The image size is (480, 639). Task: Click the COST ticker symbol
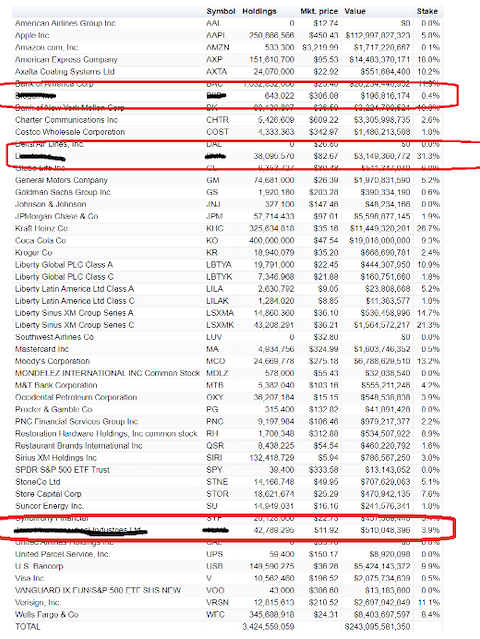[x=217, y=132]
